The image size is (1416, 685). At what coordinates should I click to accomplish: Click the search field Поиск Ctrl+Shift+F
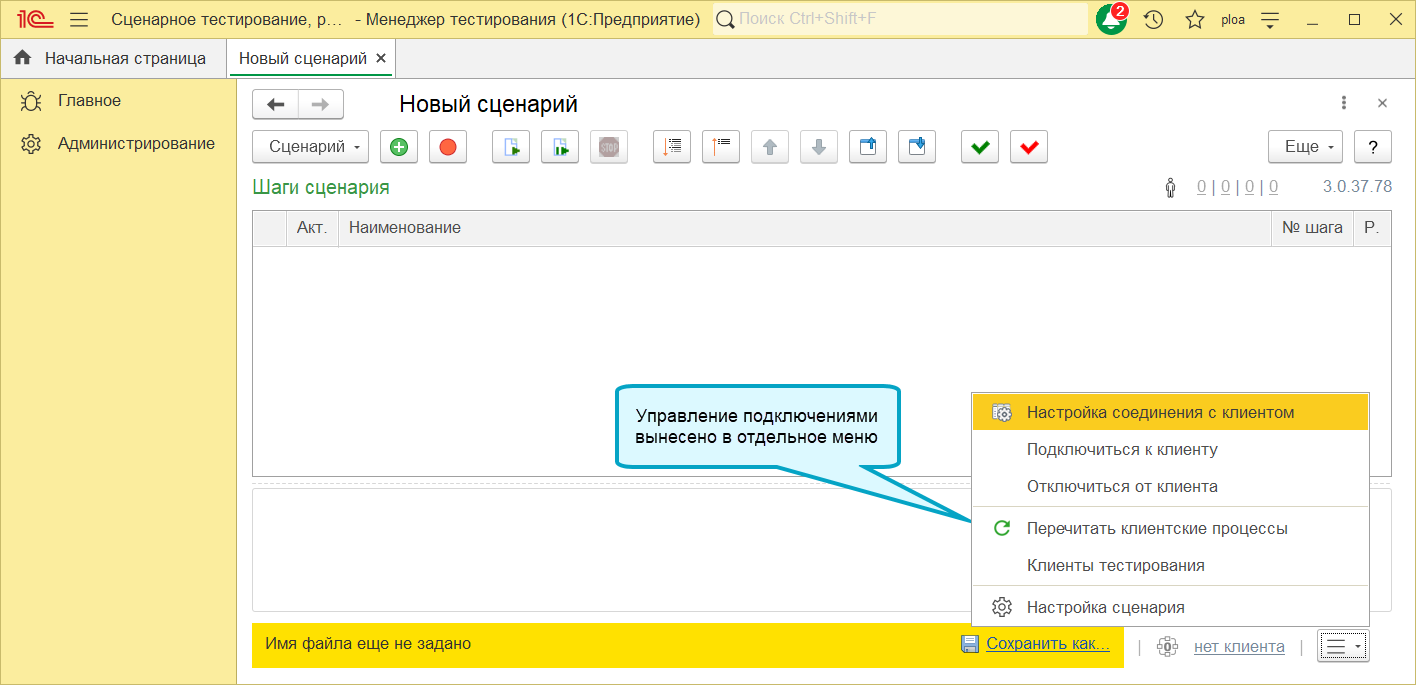click(x=900, y=19)
